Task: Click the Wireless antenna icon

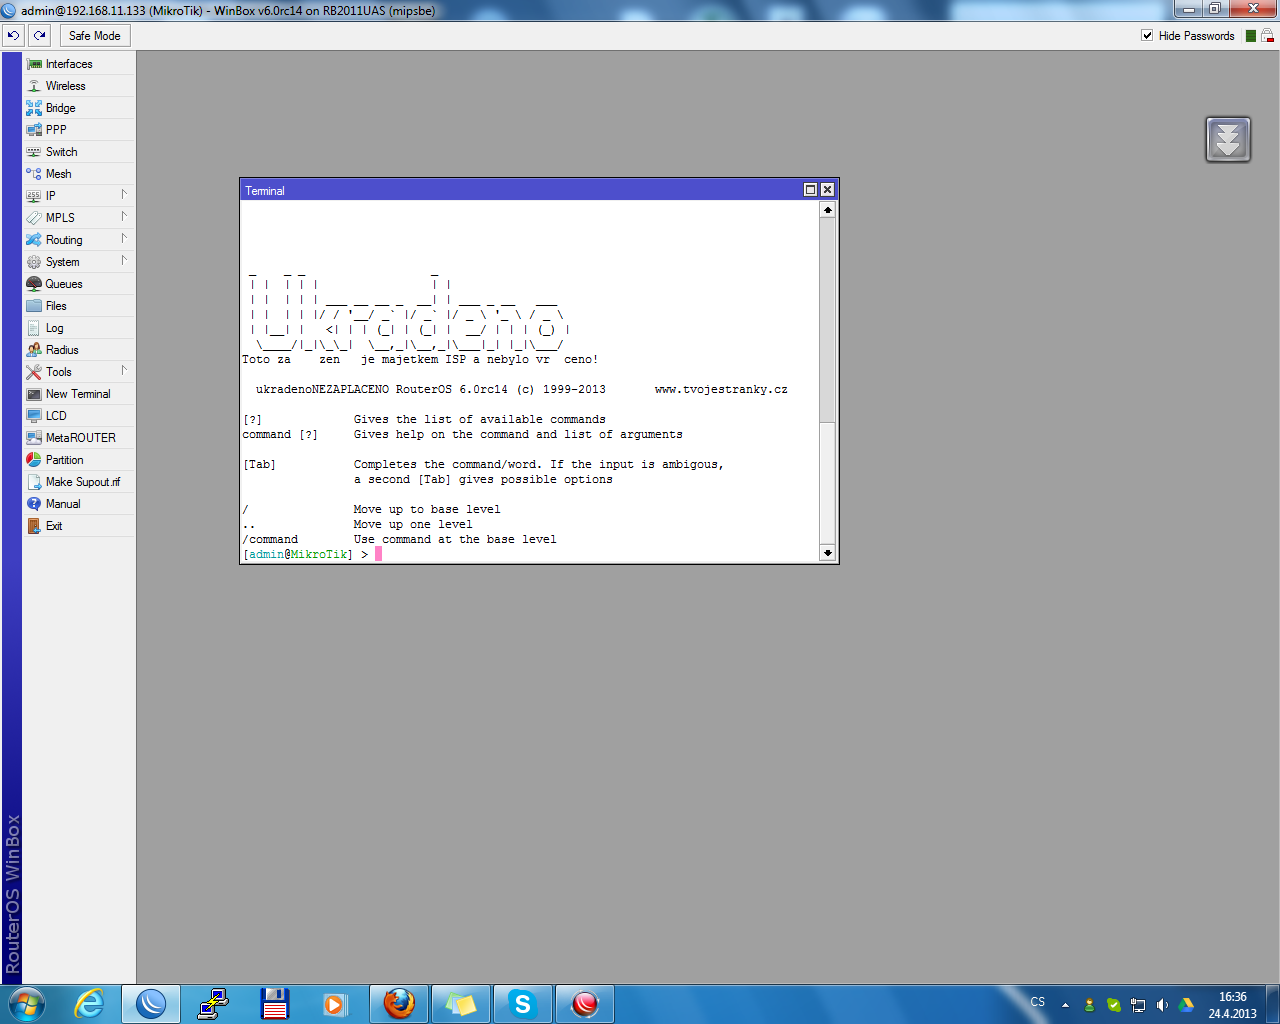Action: click(34, 86)
